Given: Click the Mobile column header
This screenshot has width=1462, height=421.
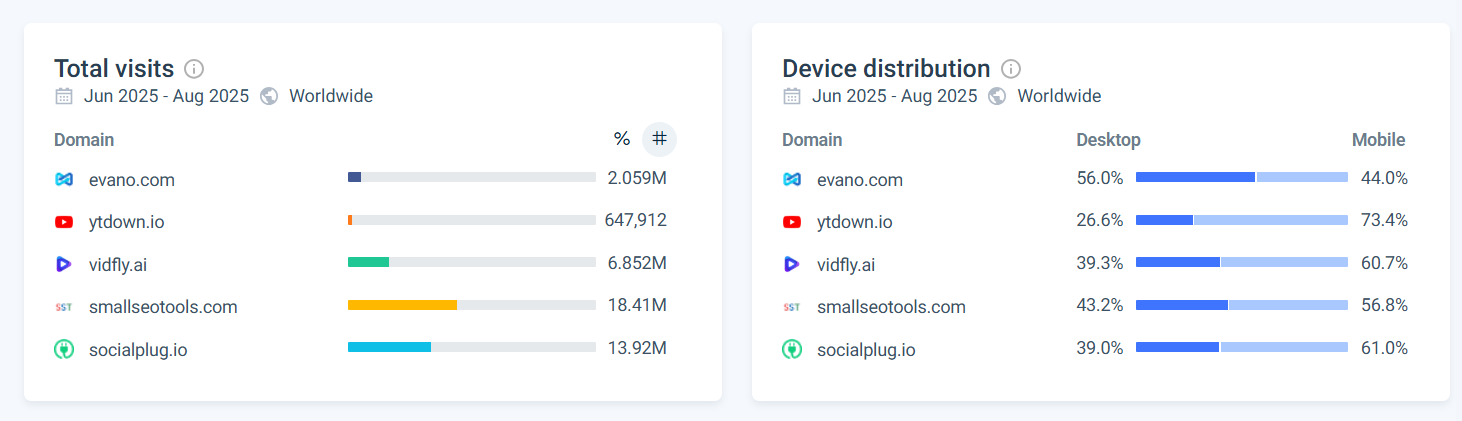Looking at the screenshot, I should pos(1378,140).
